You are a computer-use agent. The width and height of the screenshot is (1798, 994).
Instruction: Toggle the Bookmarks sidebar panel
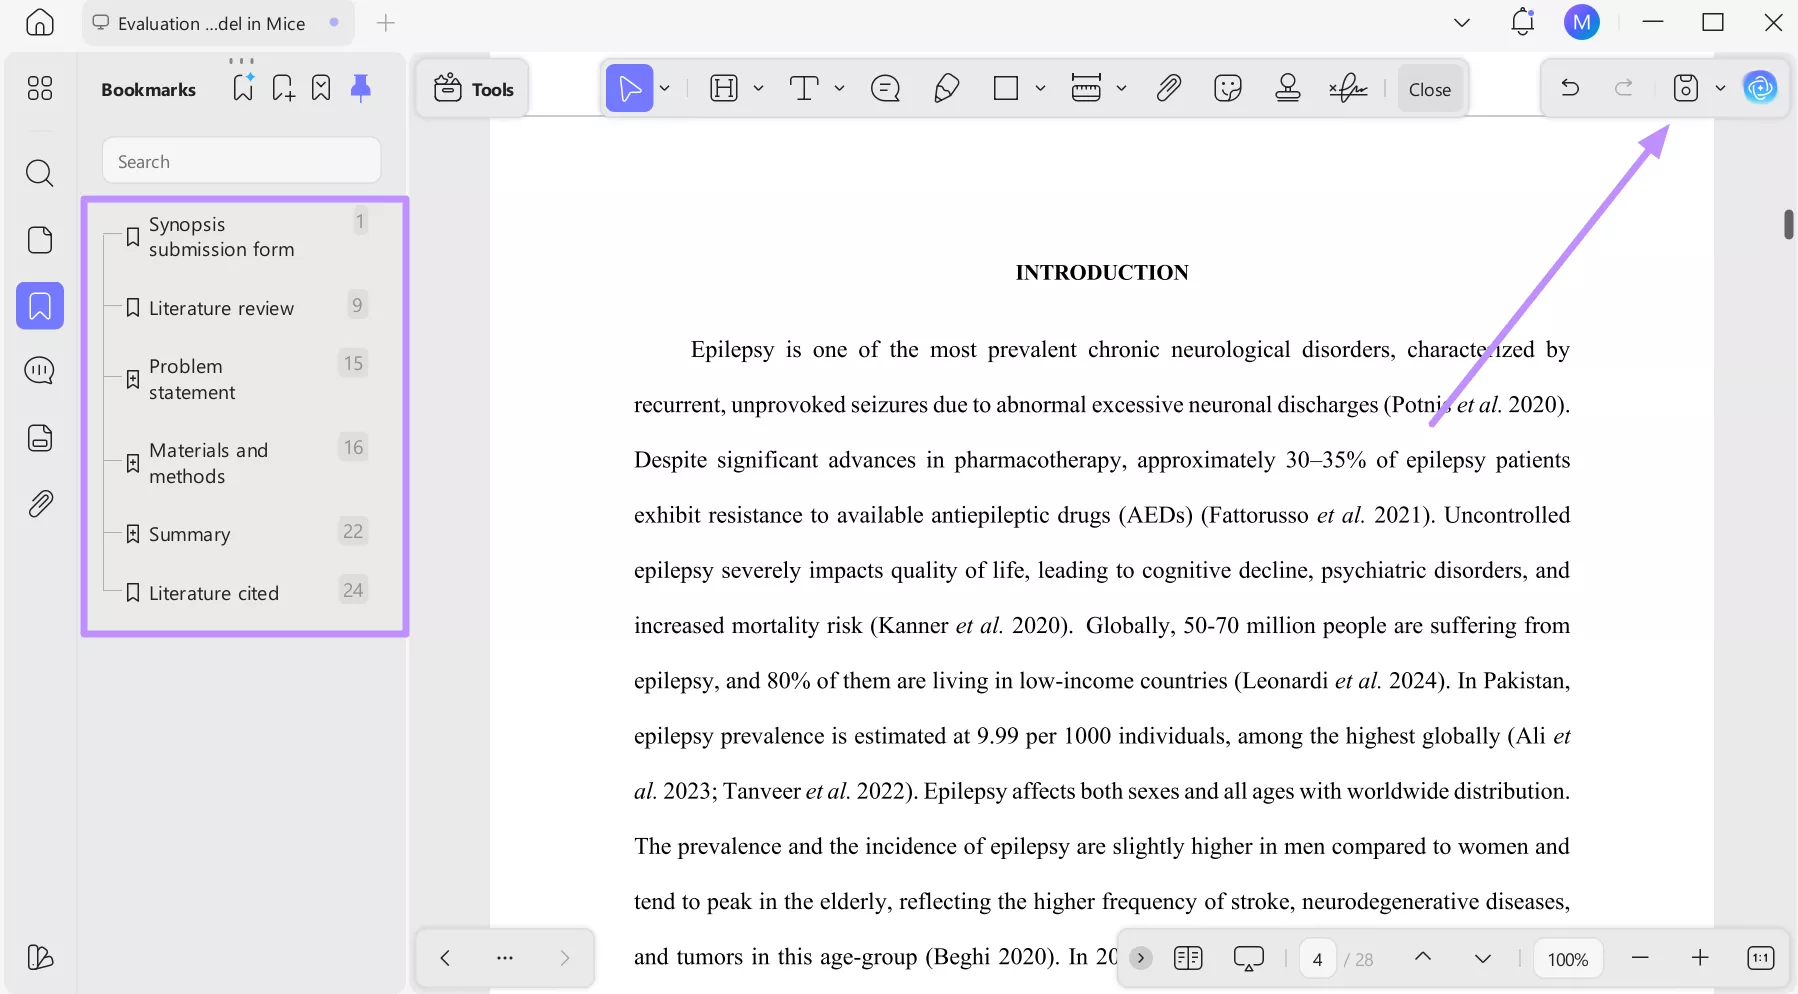click(40, 306)
